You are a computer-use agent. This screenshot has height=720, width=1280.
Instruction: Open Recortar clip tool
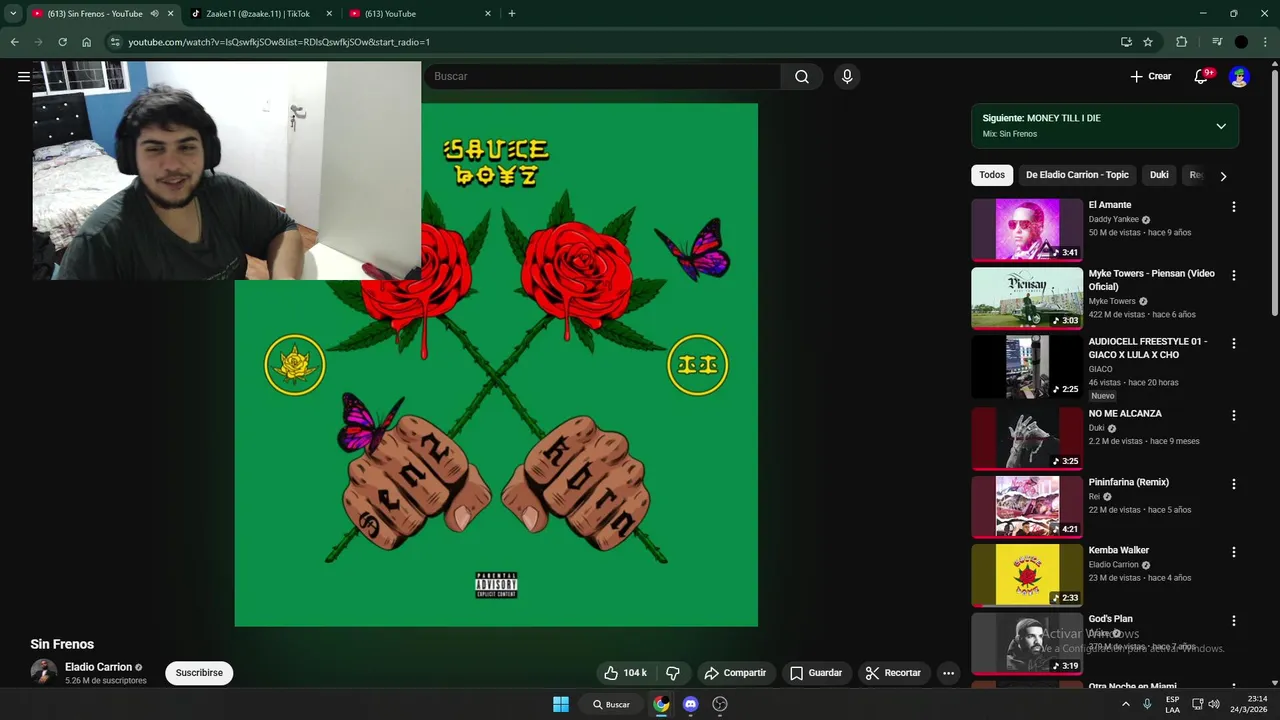tap(893, 673)
